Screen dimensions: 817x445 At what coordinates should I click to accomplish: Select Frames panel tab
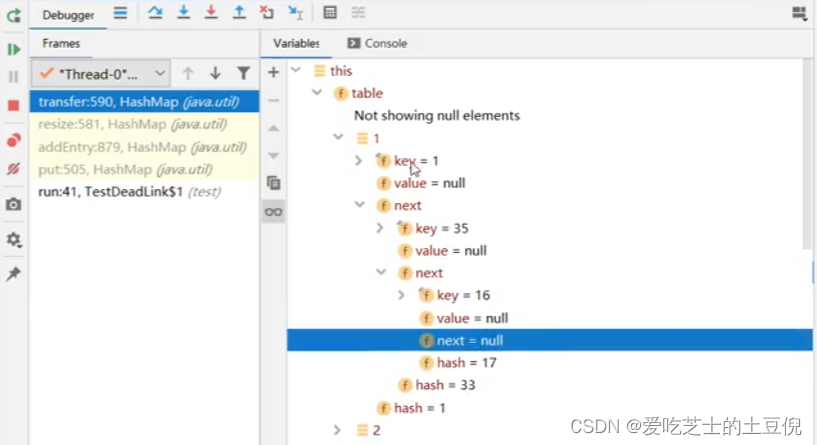click(x=61, y=43)
